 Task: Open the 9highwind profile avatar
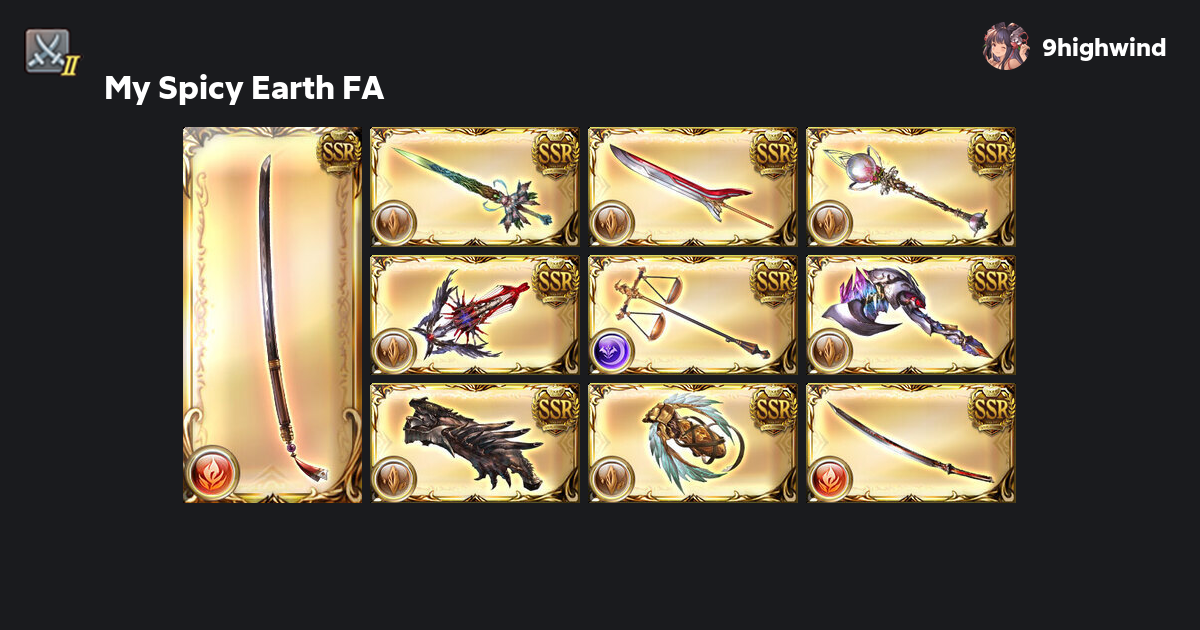1006,47
